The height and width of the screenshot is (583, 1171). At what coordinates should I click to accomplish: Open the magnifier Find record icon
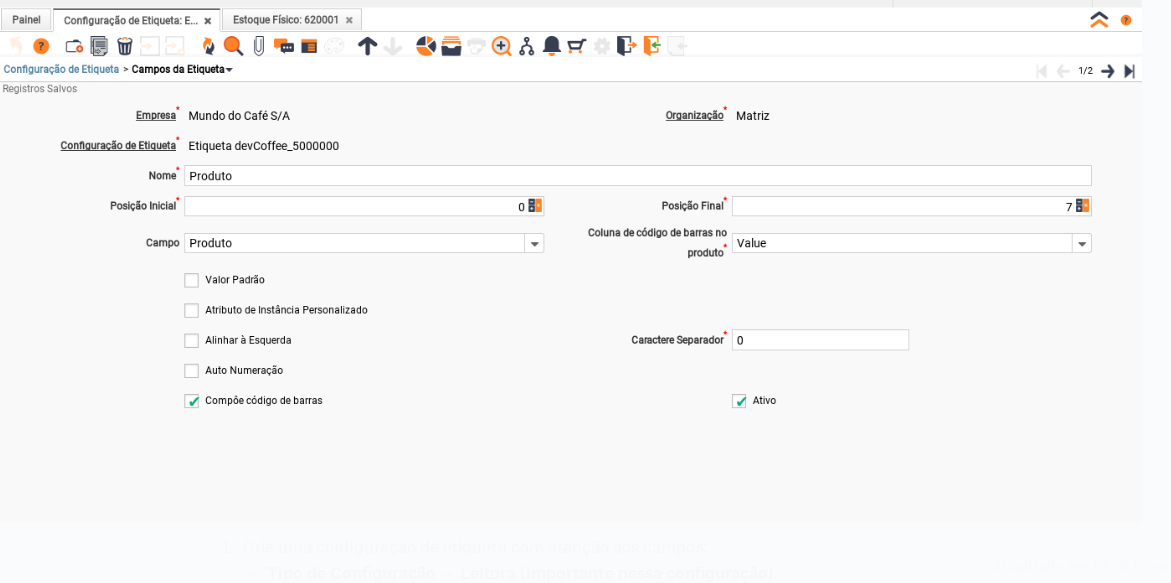coord(233,46)
